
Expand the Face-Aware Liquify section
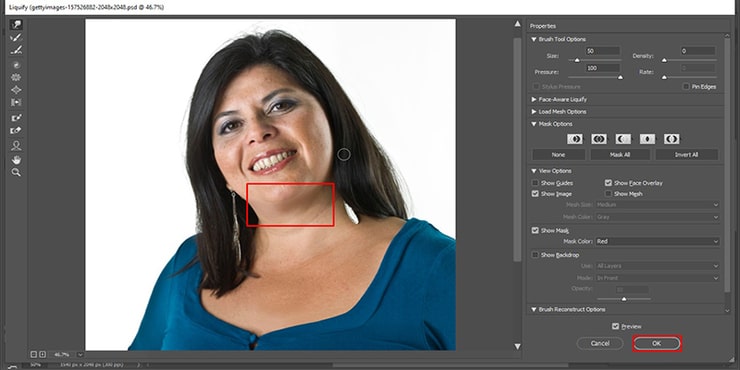tap(534, 100)
